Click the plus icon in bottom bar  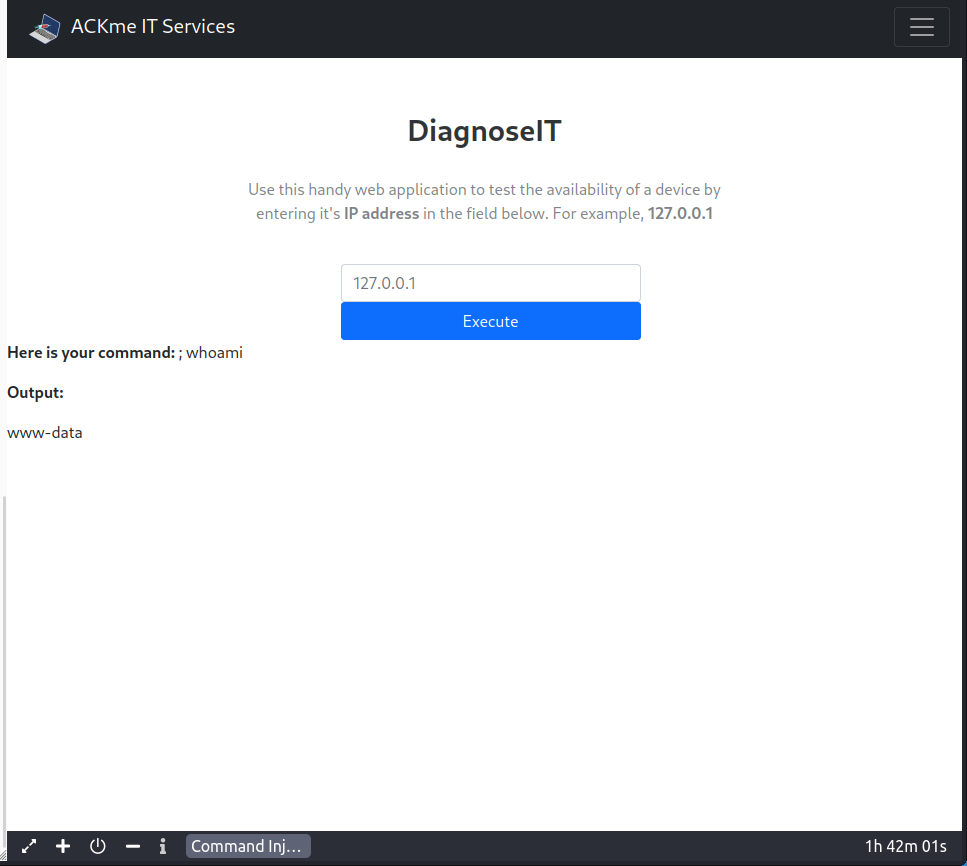[63, 846]
